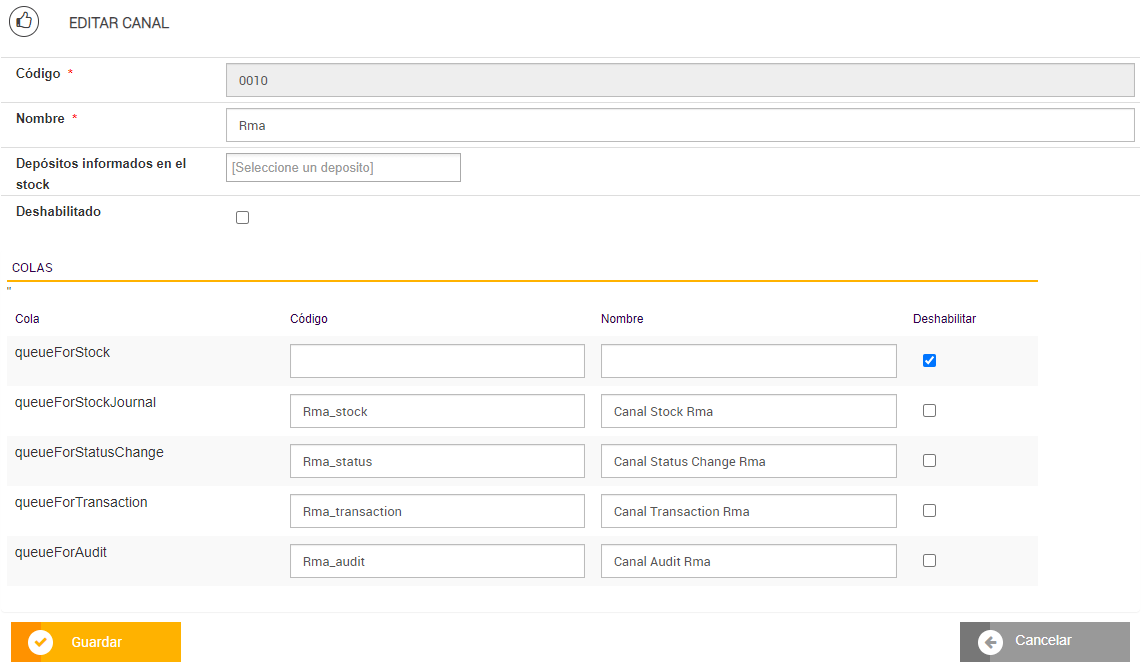Toggle the Deshabilitado checkbox
This screenshot has width=1141, height=668.
[242, 218]
